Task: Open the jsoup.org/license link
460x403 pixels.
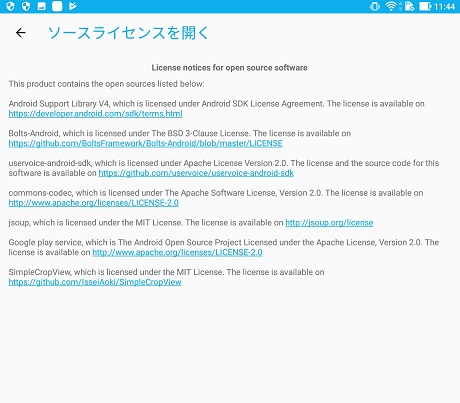Action: coord(329,223)
